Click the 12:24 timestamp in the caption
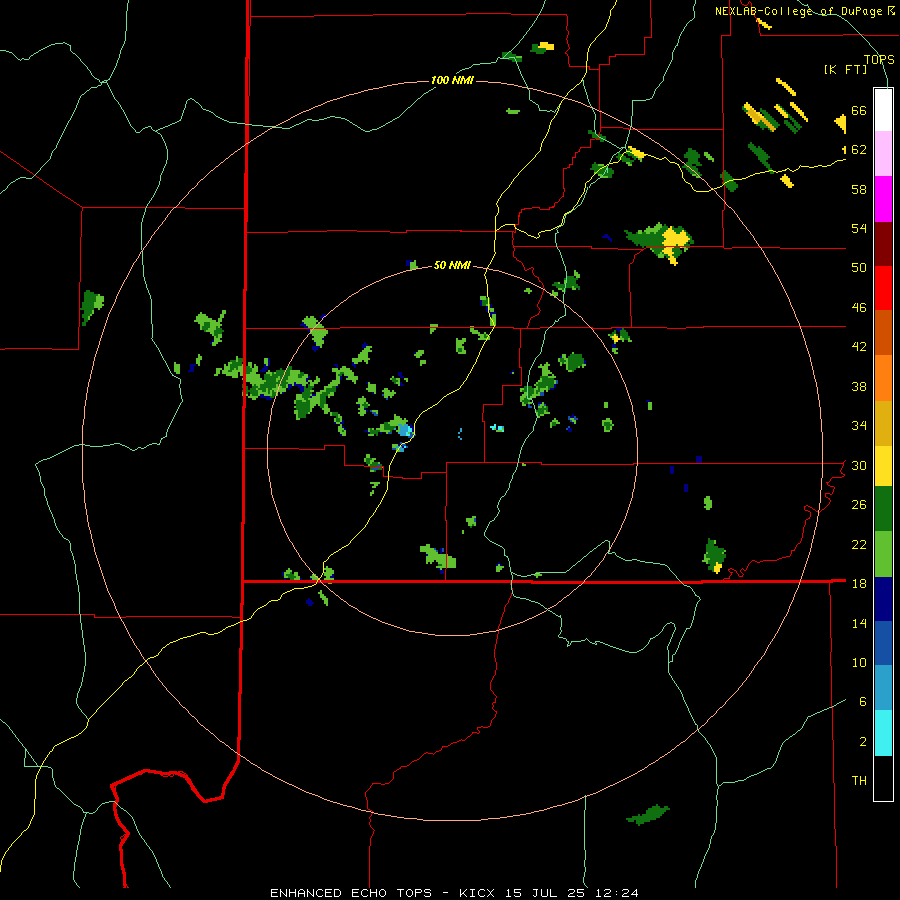 (x=617, y=893)
